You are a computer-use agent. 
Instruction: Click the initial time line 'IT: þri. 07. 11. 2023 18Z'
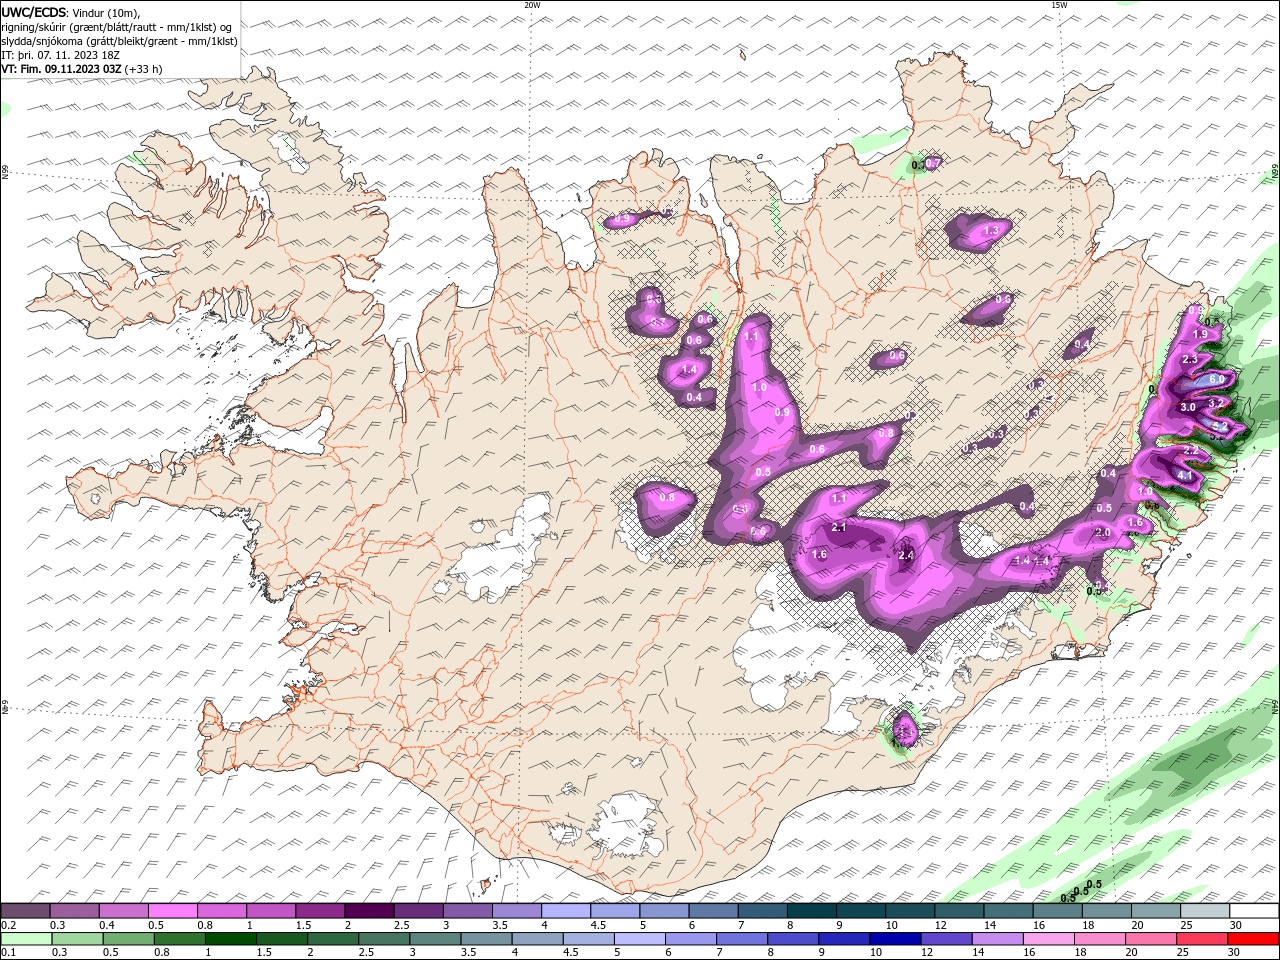(x=59, y=55)
